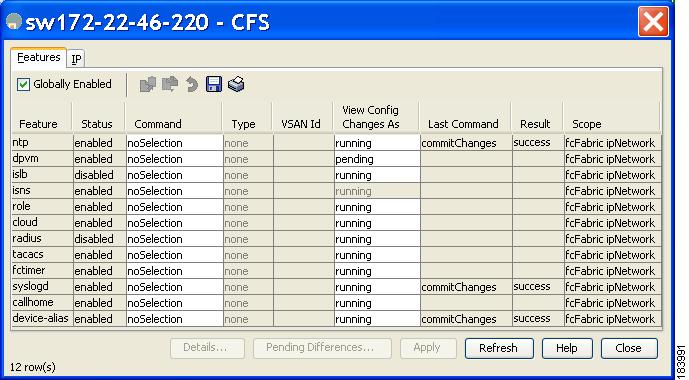Open Command dropdown for the syslogd row
Viewport: 689px width, 380px height.
[x=174, y=287]
